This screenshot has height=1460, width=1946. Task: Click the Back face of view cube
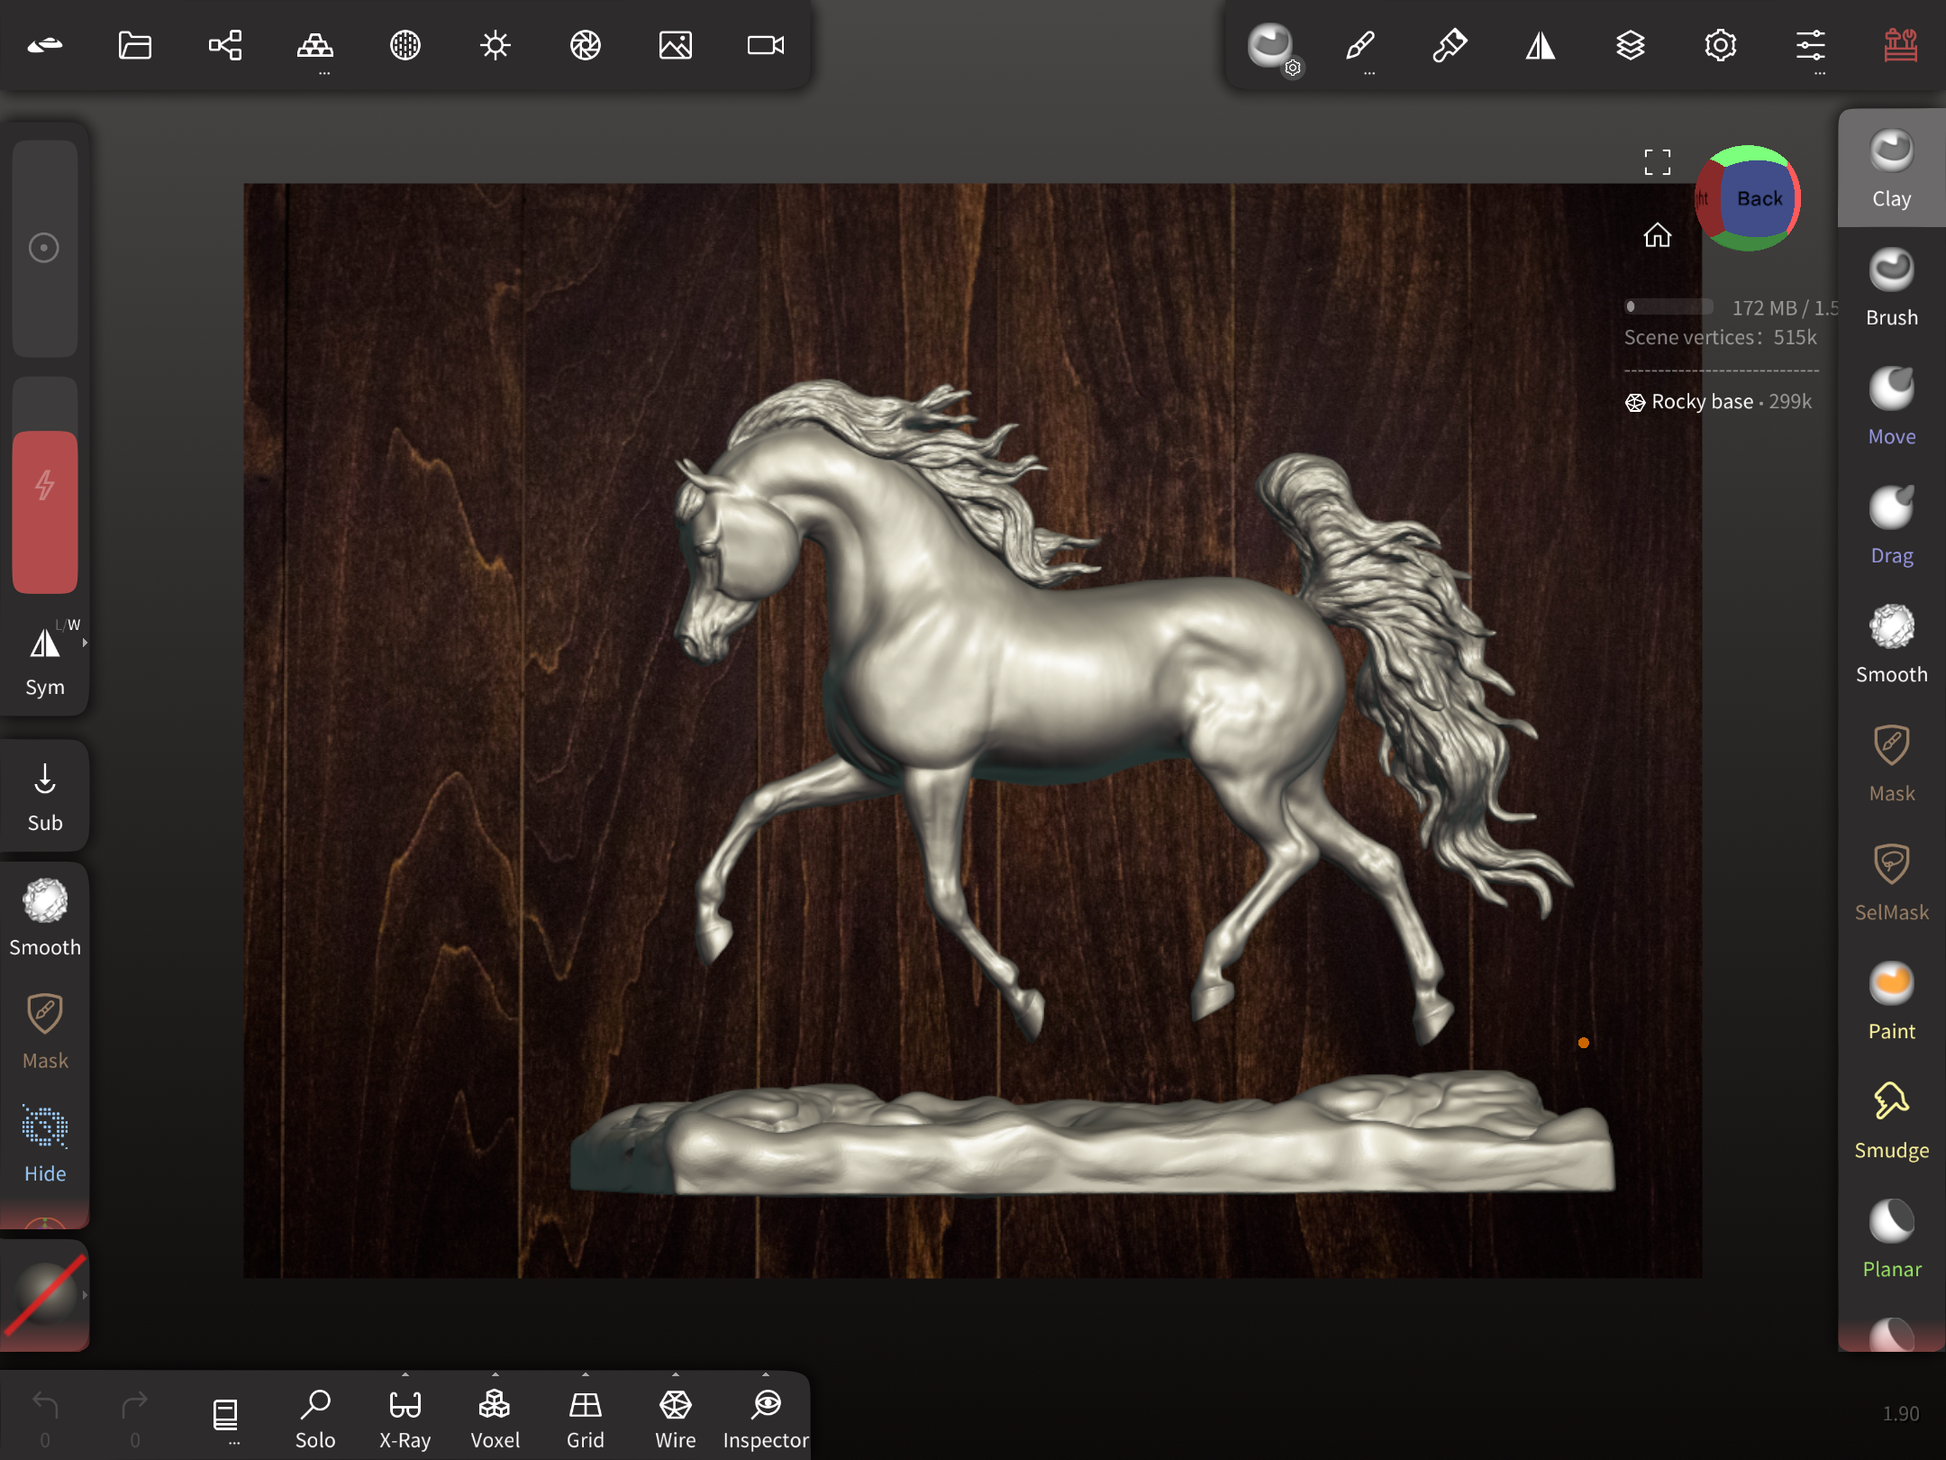[x=1758, y=199]
